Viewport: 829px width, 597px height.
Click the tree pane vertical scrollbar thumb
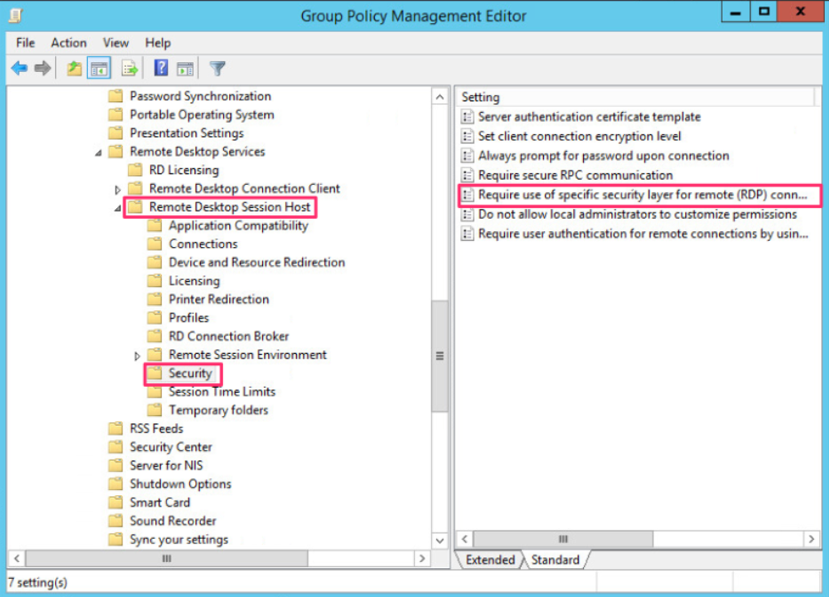(x=440, y=356)
